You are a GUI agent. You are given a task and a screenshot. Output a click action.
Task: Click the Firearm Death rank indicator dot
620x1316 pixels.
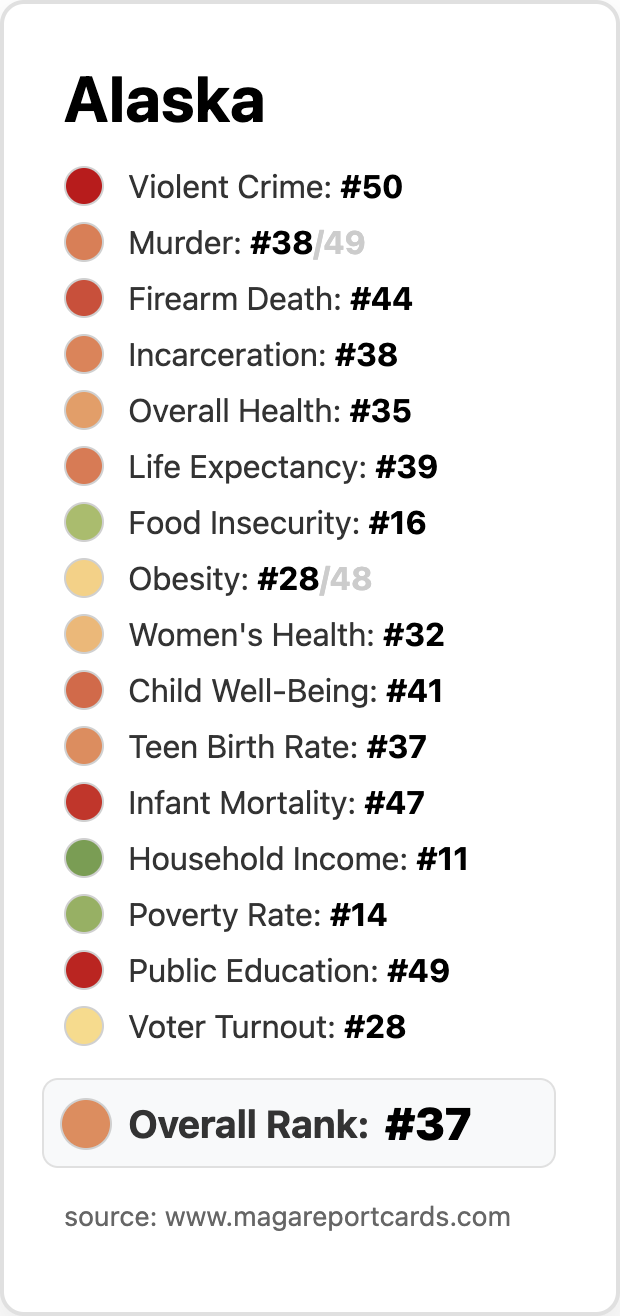pos(85,299)
